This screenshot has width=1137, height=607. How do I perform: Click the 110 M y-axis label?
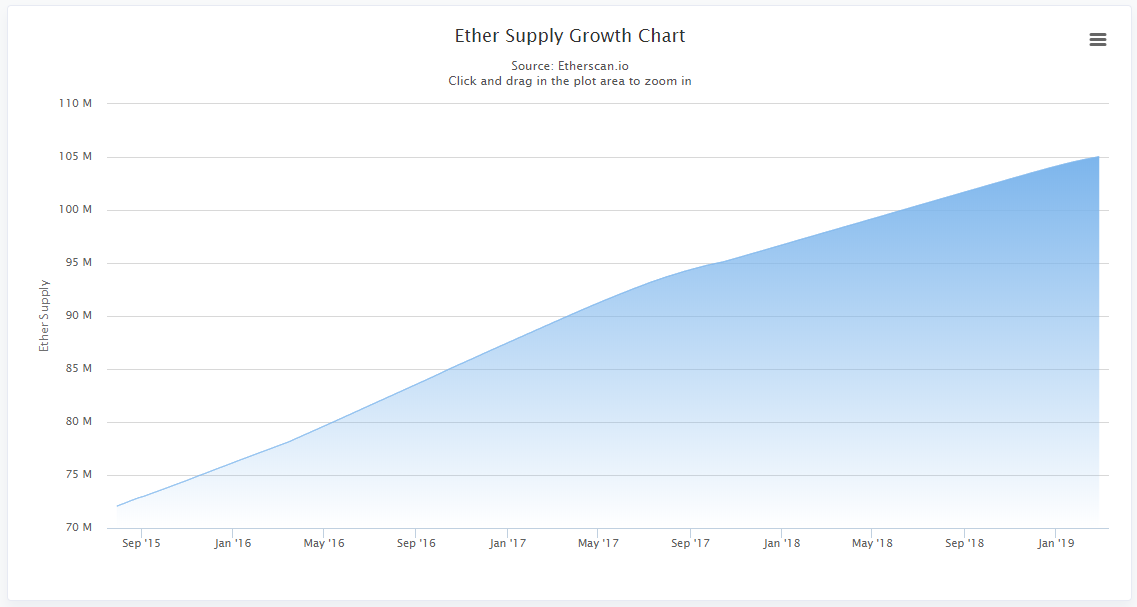coord(75,104)
